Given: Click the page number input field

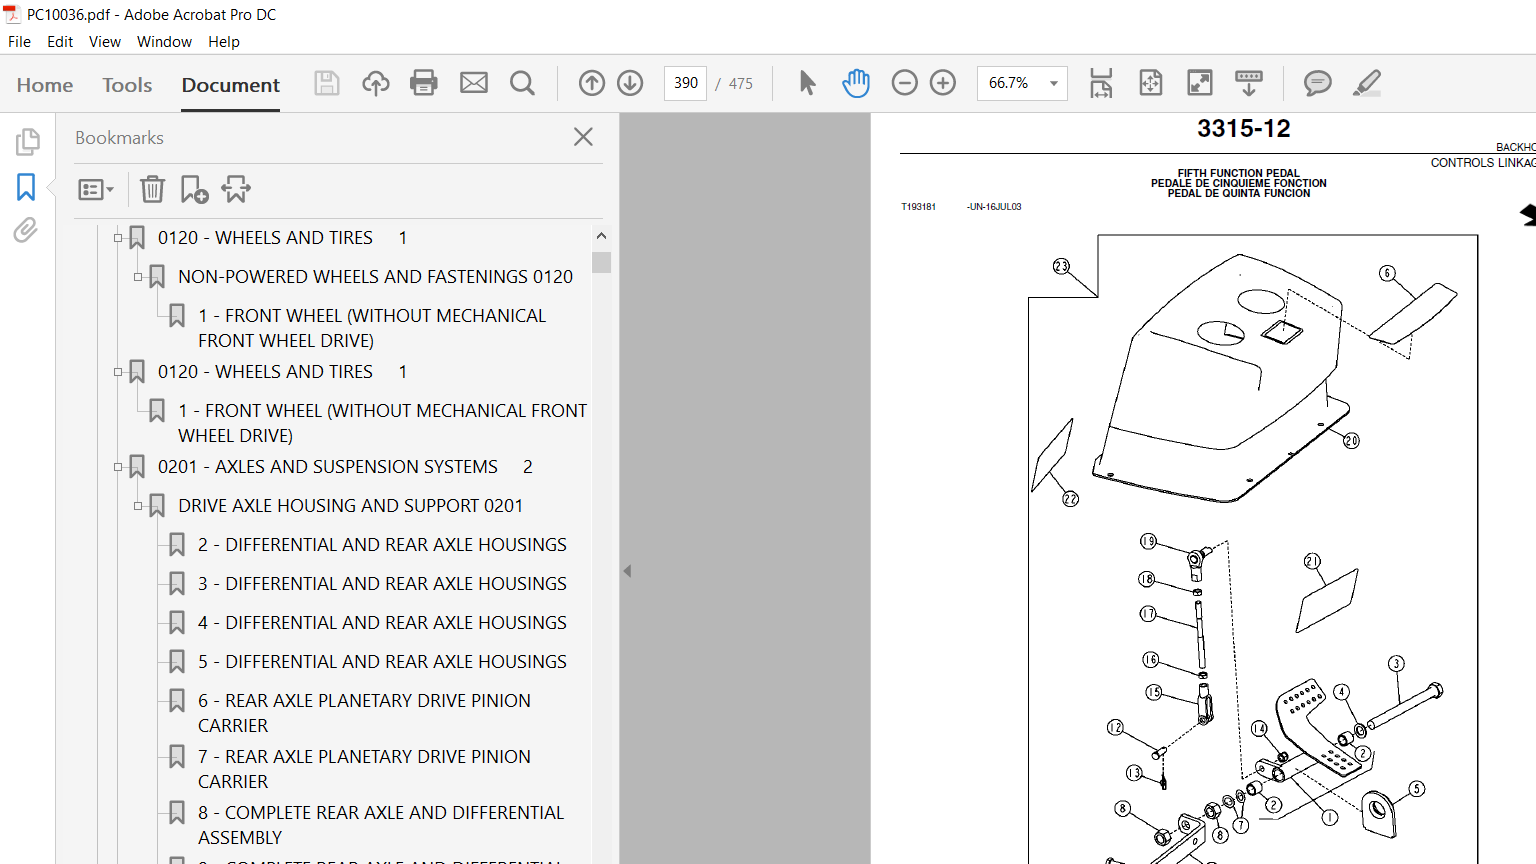Looking at the screenshot, I should click(685, 83).
